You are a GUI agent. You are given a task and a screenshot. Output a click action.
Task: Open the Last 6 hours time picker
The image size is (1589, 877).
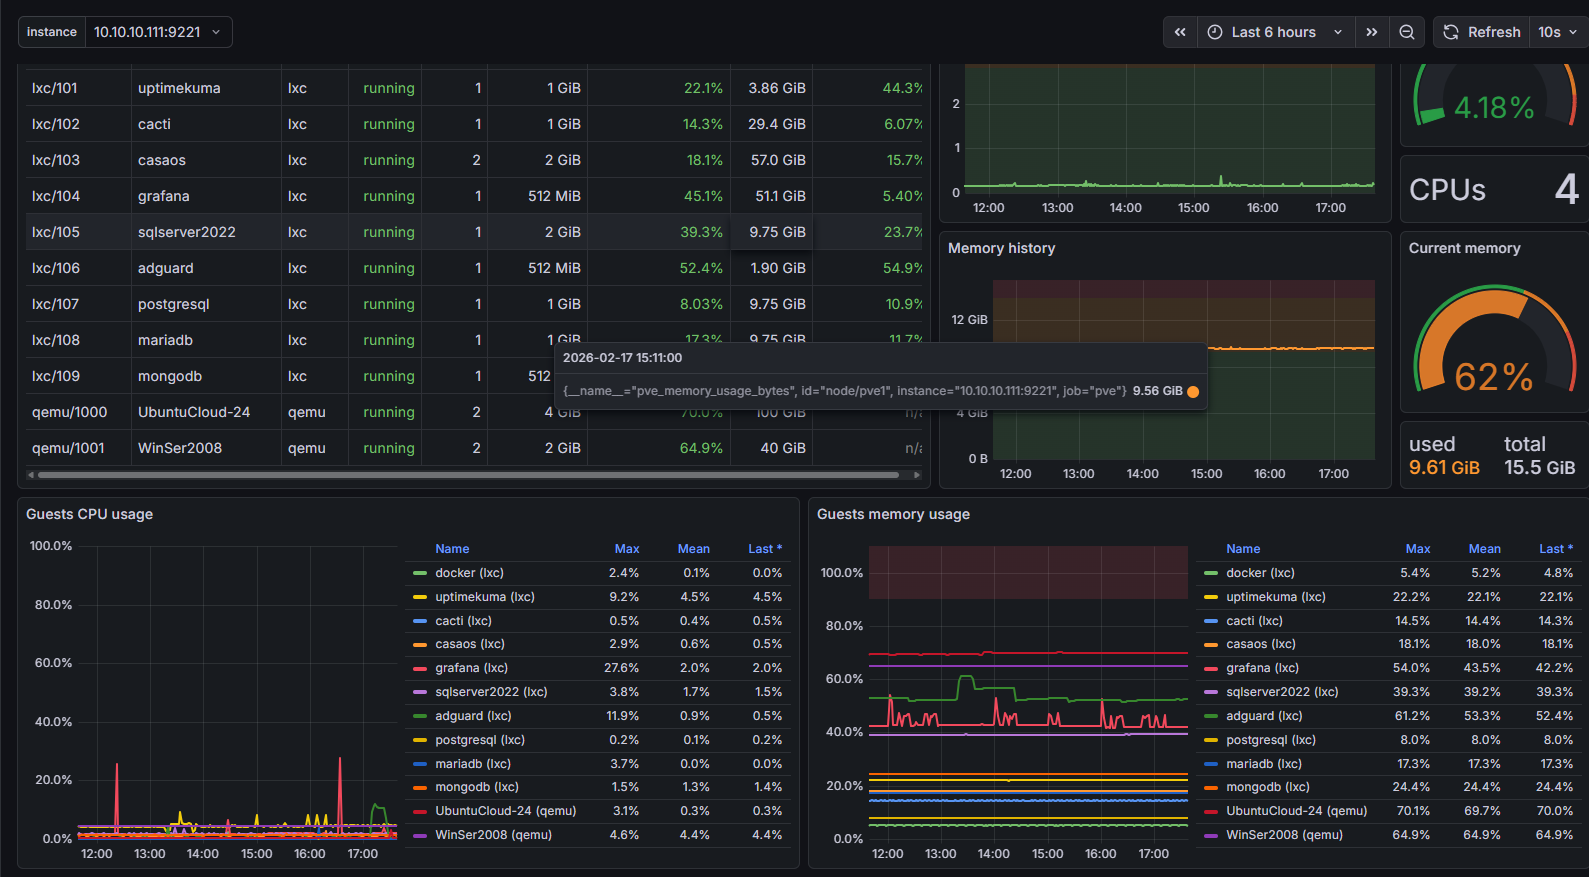click(1273, 32)
